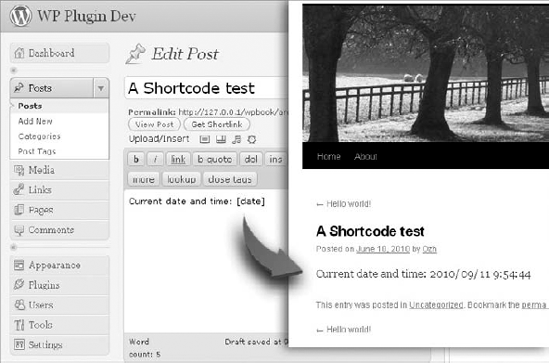Click the upper Hello world! previous link
Screen dimensions: 549x363
tap(343, 204)
